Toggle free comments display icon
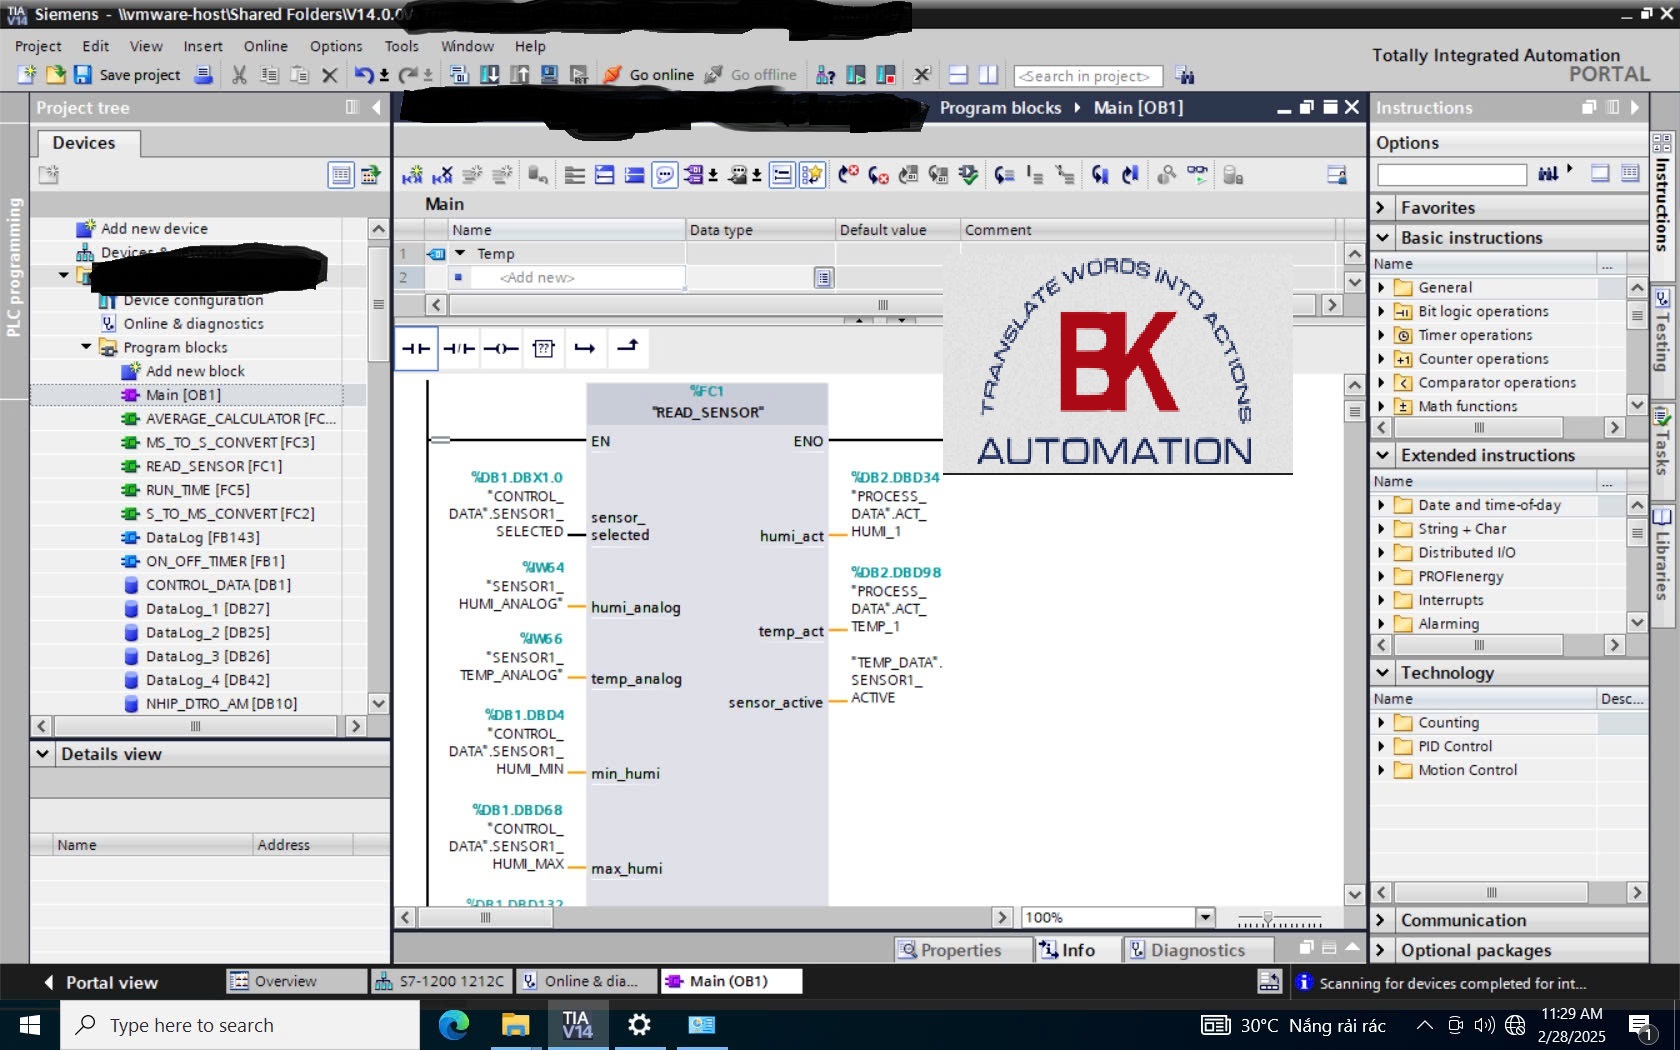This screenshot has width=1680, height=1050. [x=664, y=175]
